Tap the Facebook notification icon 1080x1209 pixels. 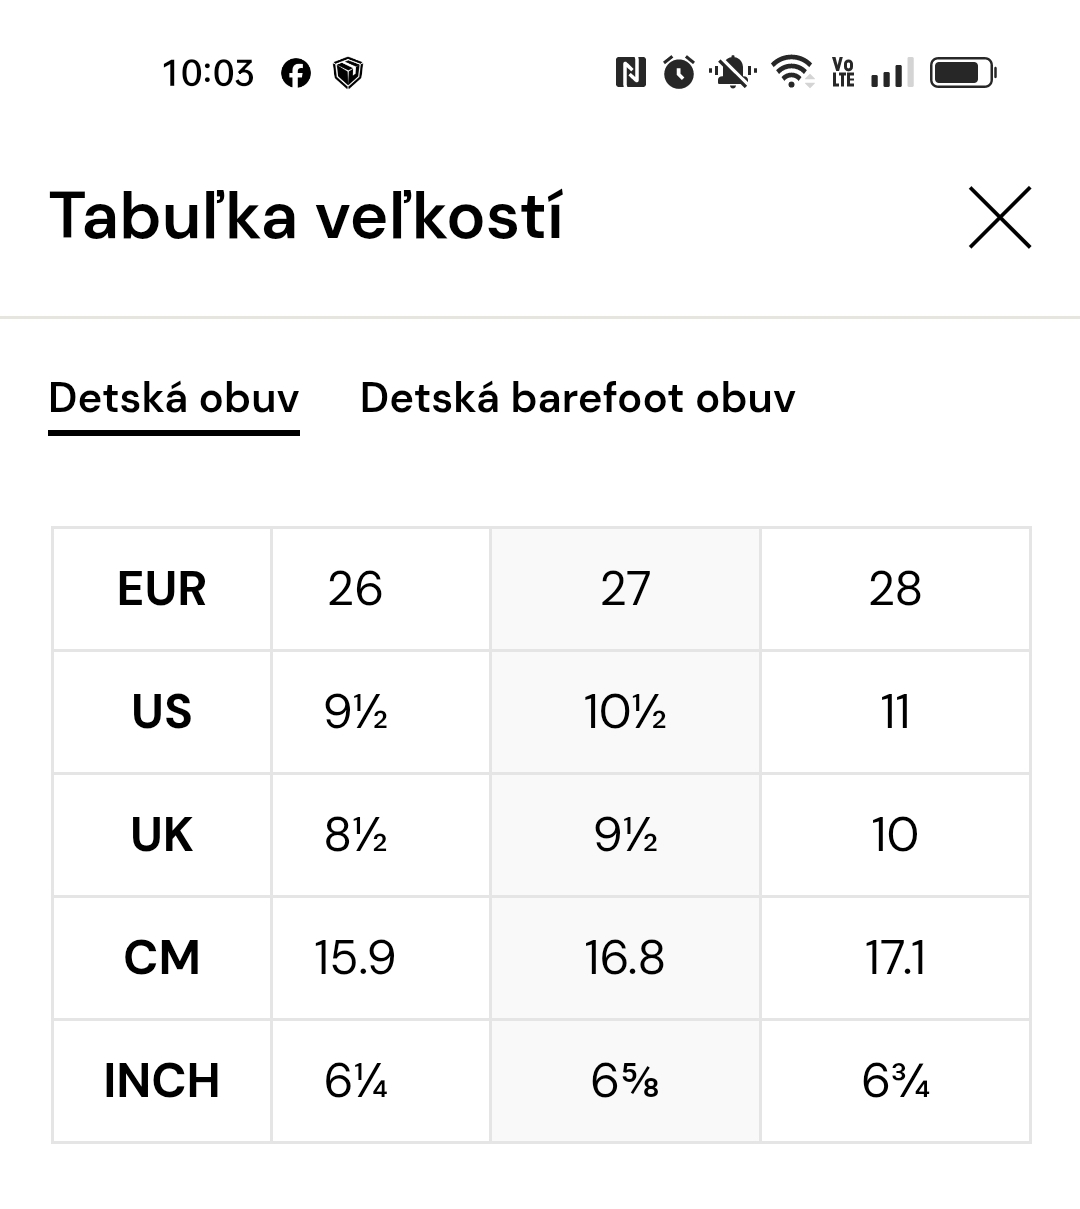click(296, 73)
